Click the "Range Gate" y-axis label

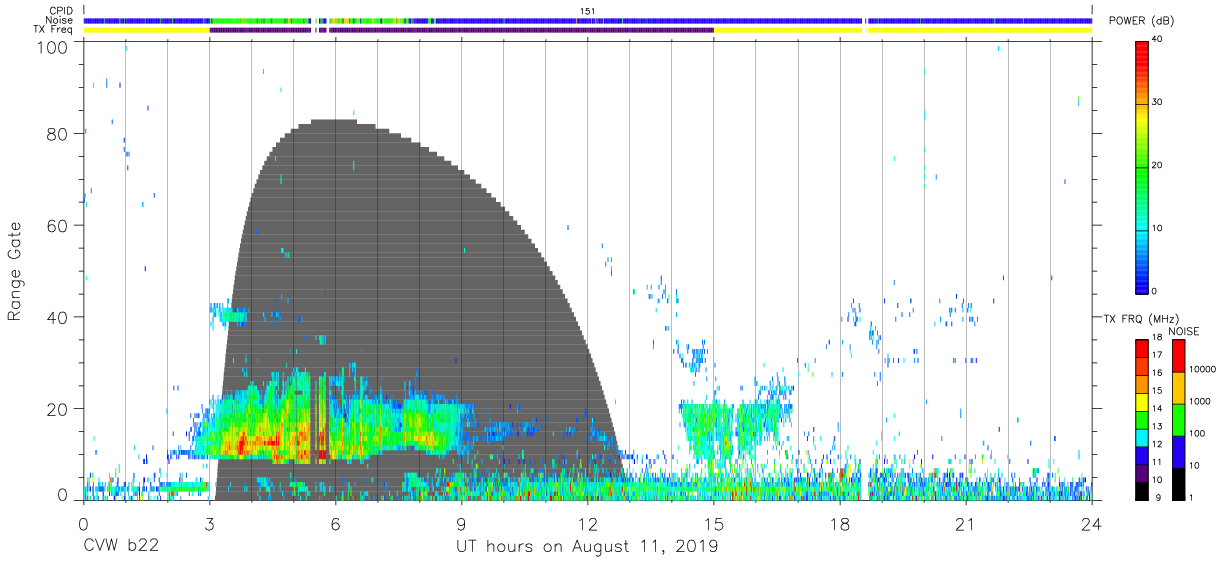15,272
